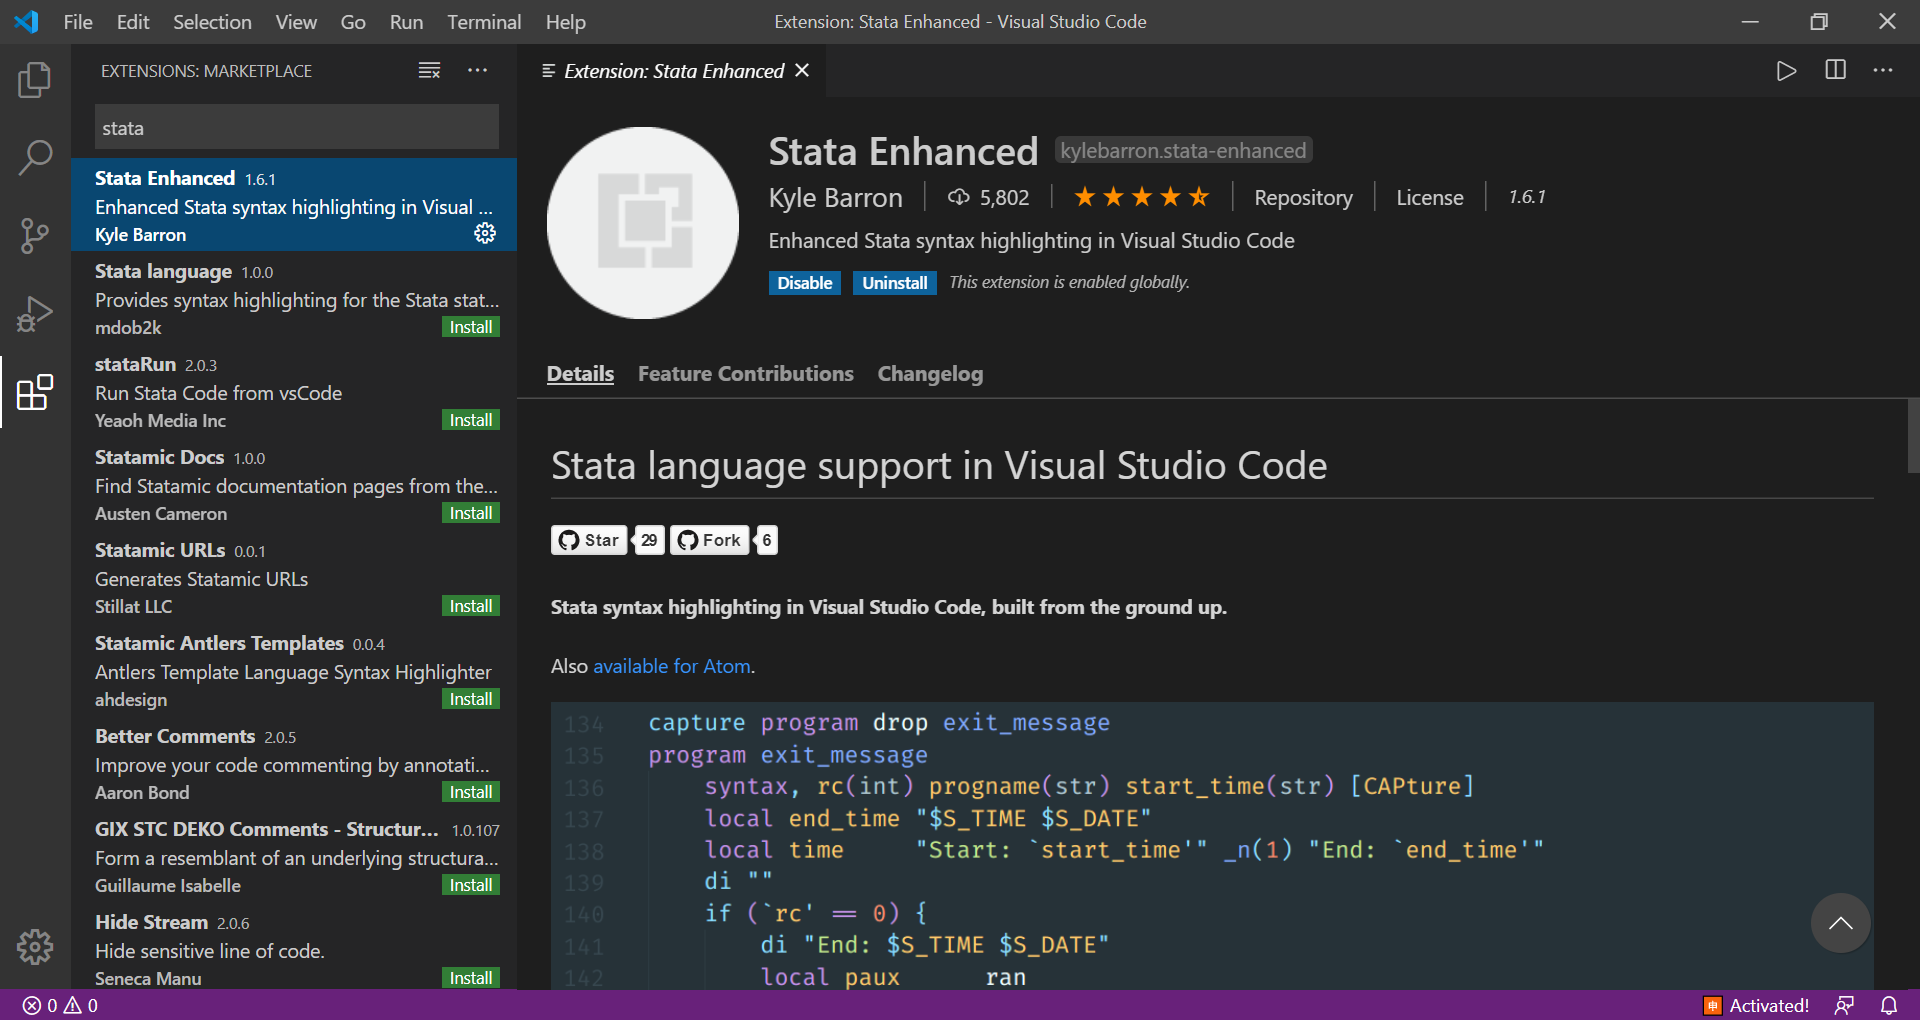Click inside the extensions search input field
The height and width of the screenshot is (1020, 1920).
click(x=296, y=127)
